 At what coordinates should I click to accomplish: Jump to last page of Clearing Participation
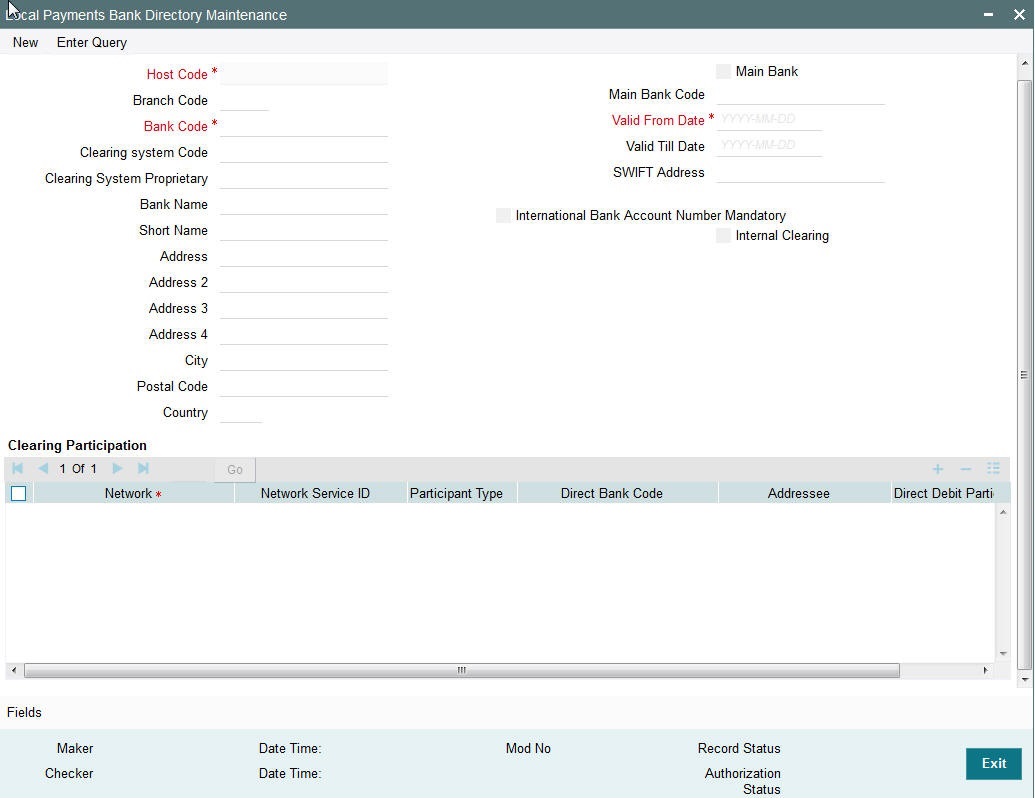143,469
